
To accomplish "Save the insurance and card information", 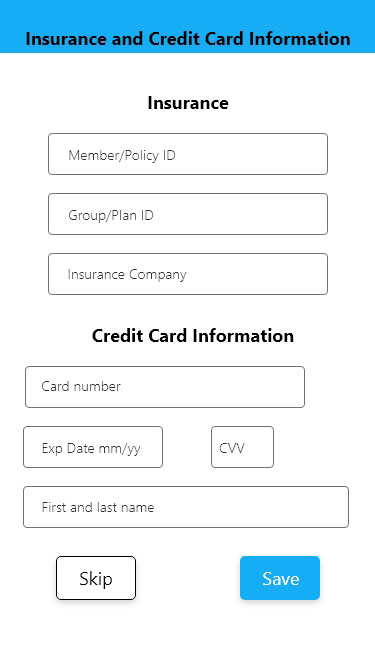I will (x=280, y=578).
